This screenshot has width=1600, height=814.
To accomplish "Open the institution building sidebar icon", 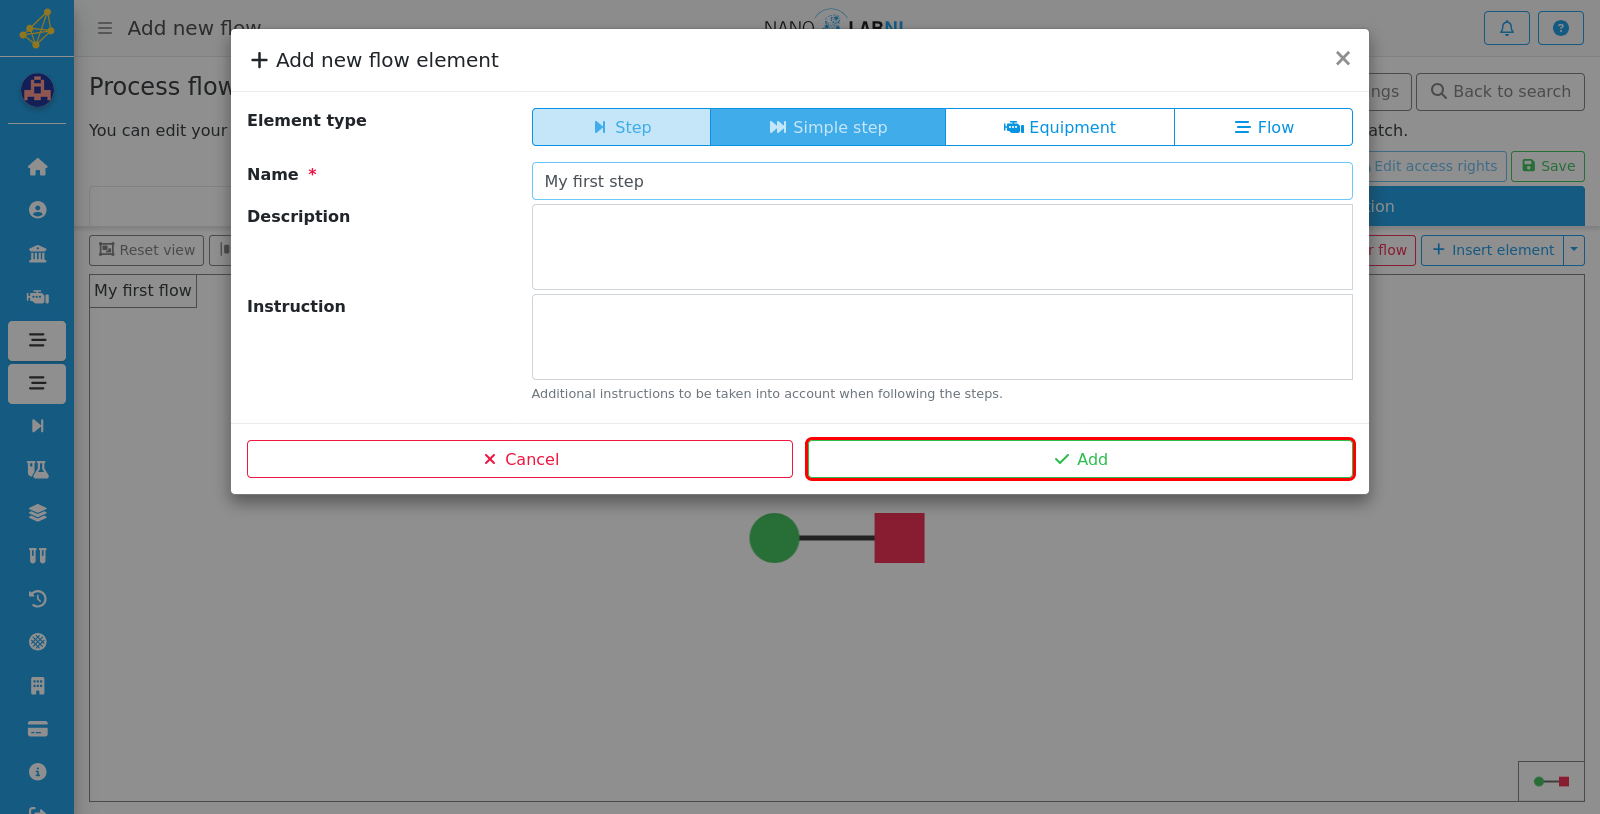I will pos(37,254).
